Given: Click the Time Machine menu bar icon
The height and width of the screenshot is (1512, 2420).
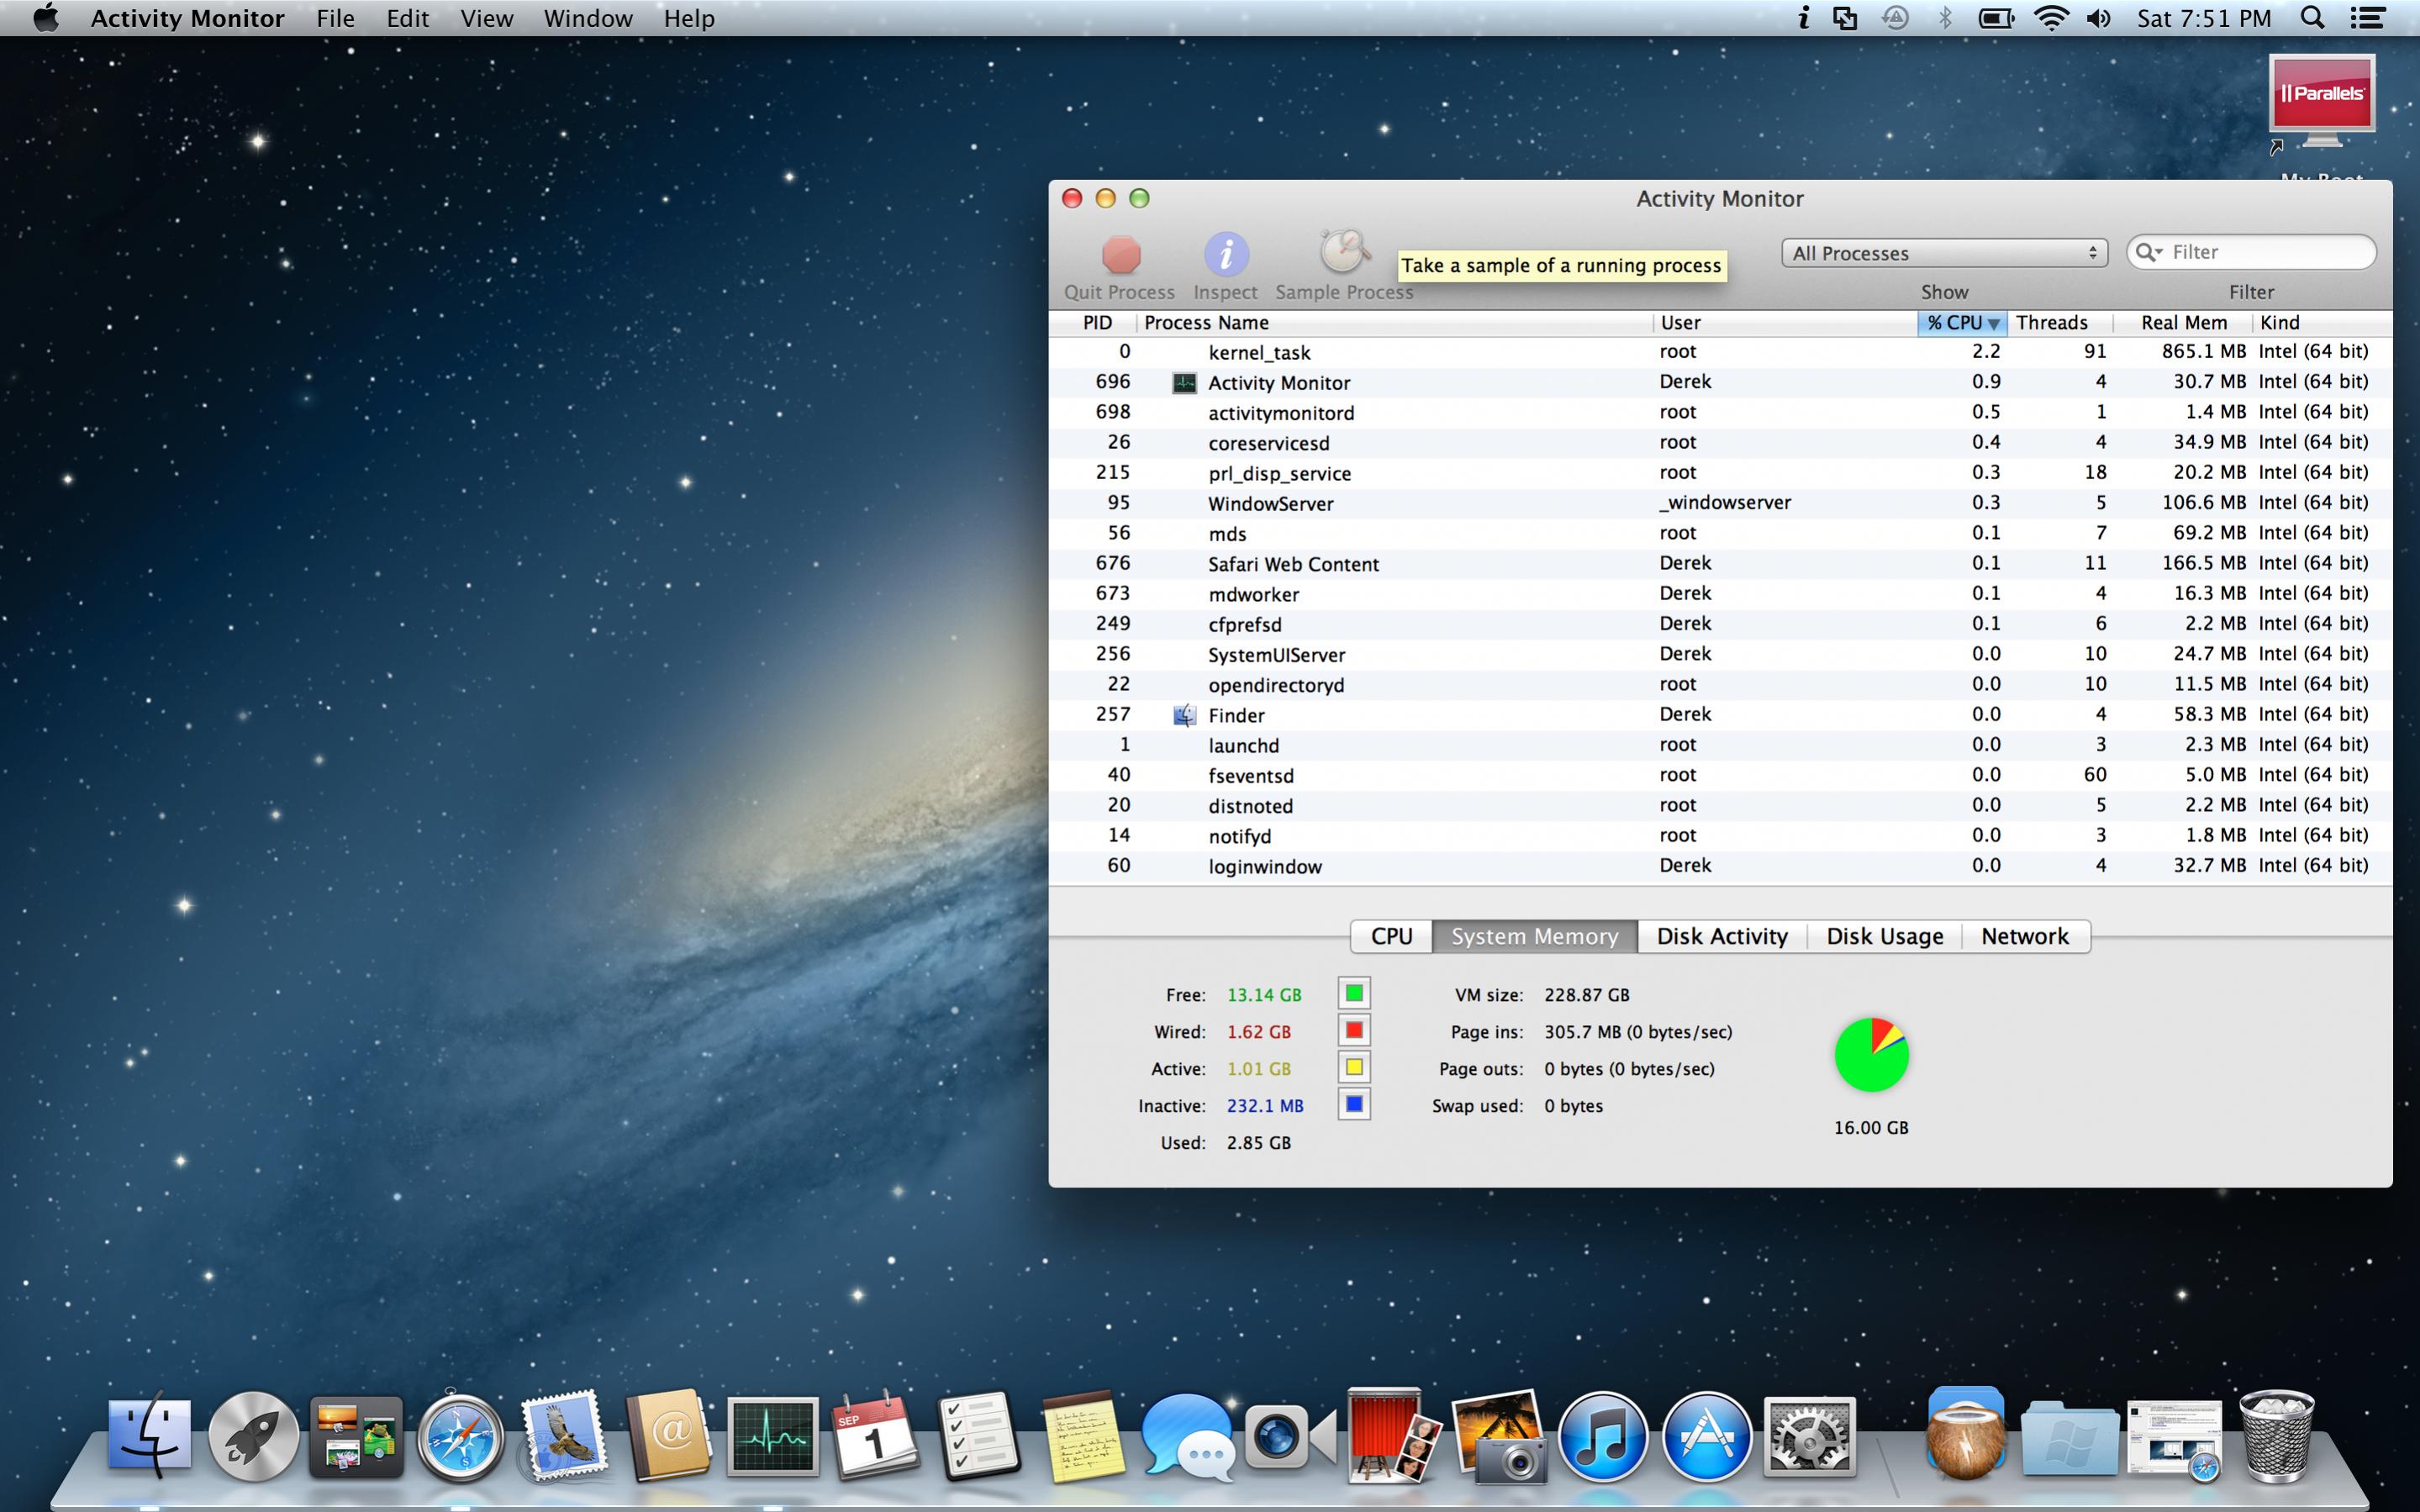Looking at the screenshot, I should coord(1895,18).
